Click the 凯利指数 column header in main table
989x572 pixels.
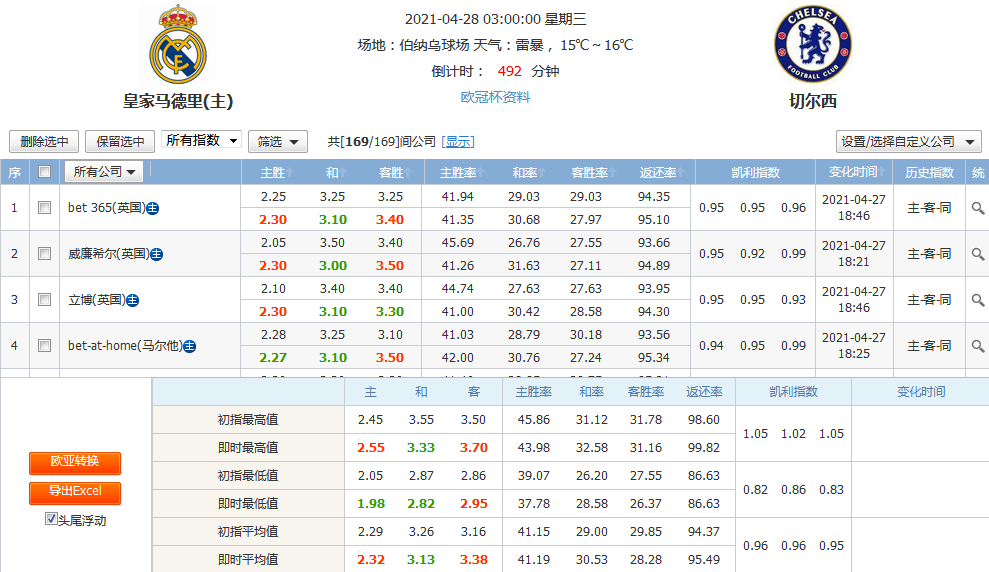click(x=756, y=172)
